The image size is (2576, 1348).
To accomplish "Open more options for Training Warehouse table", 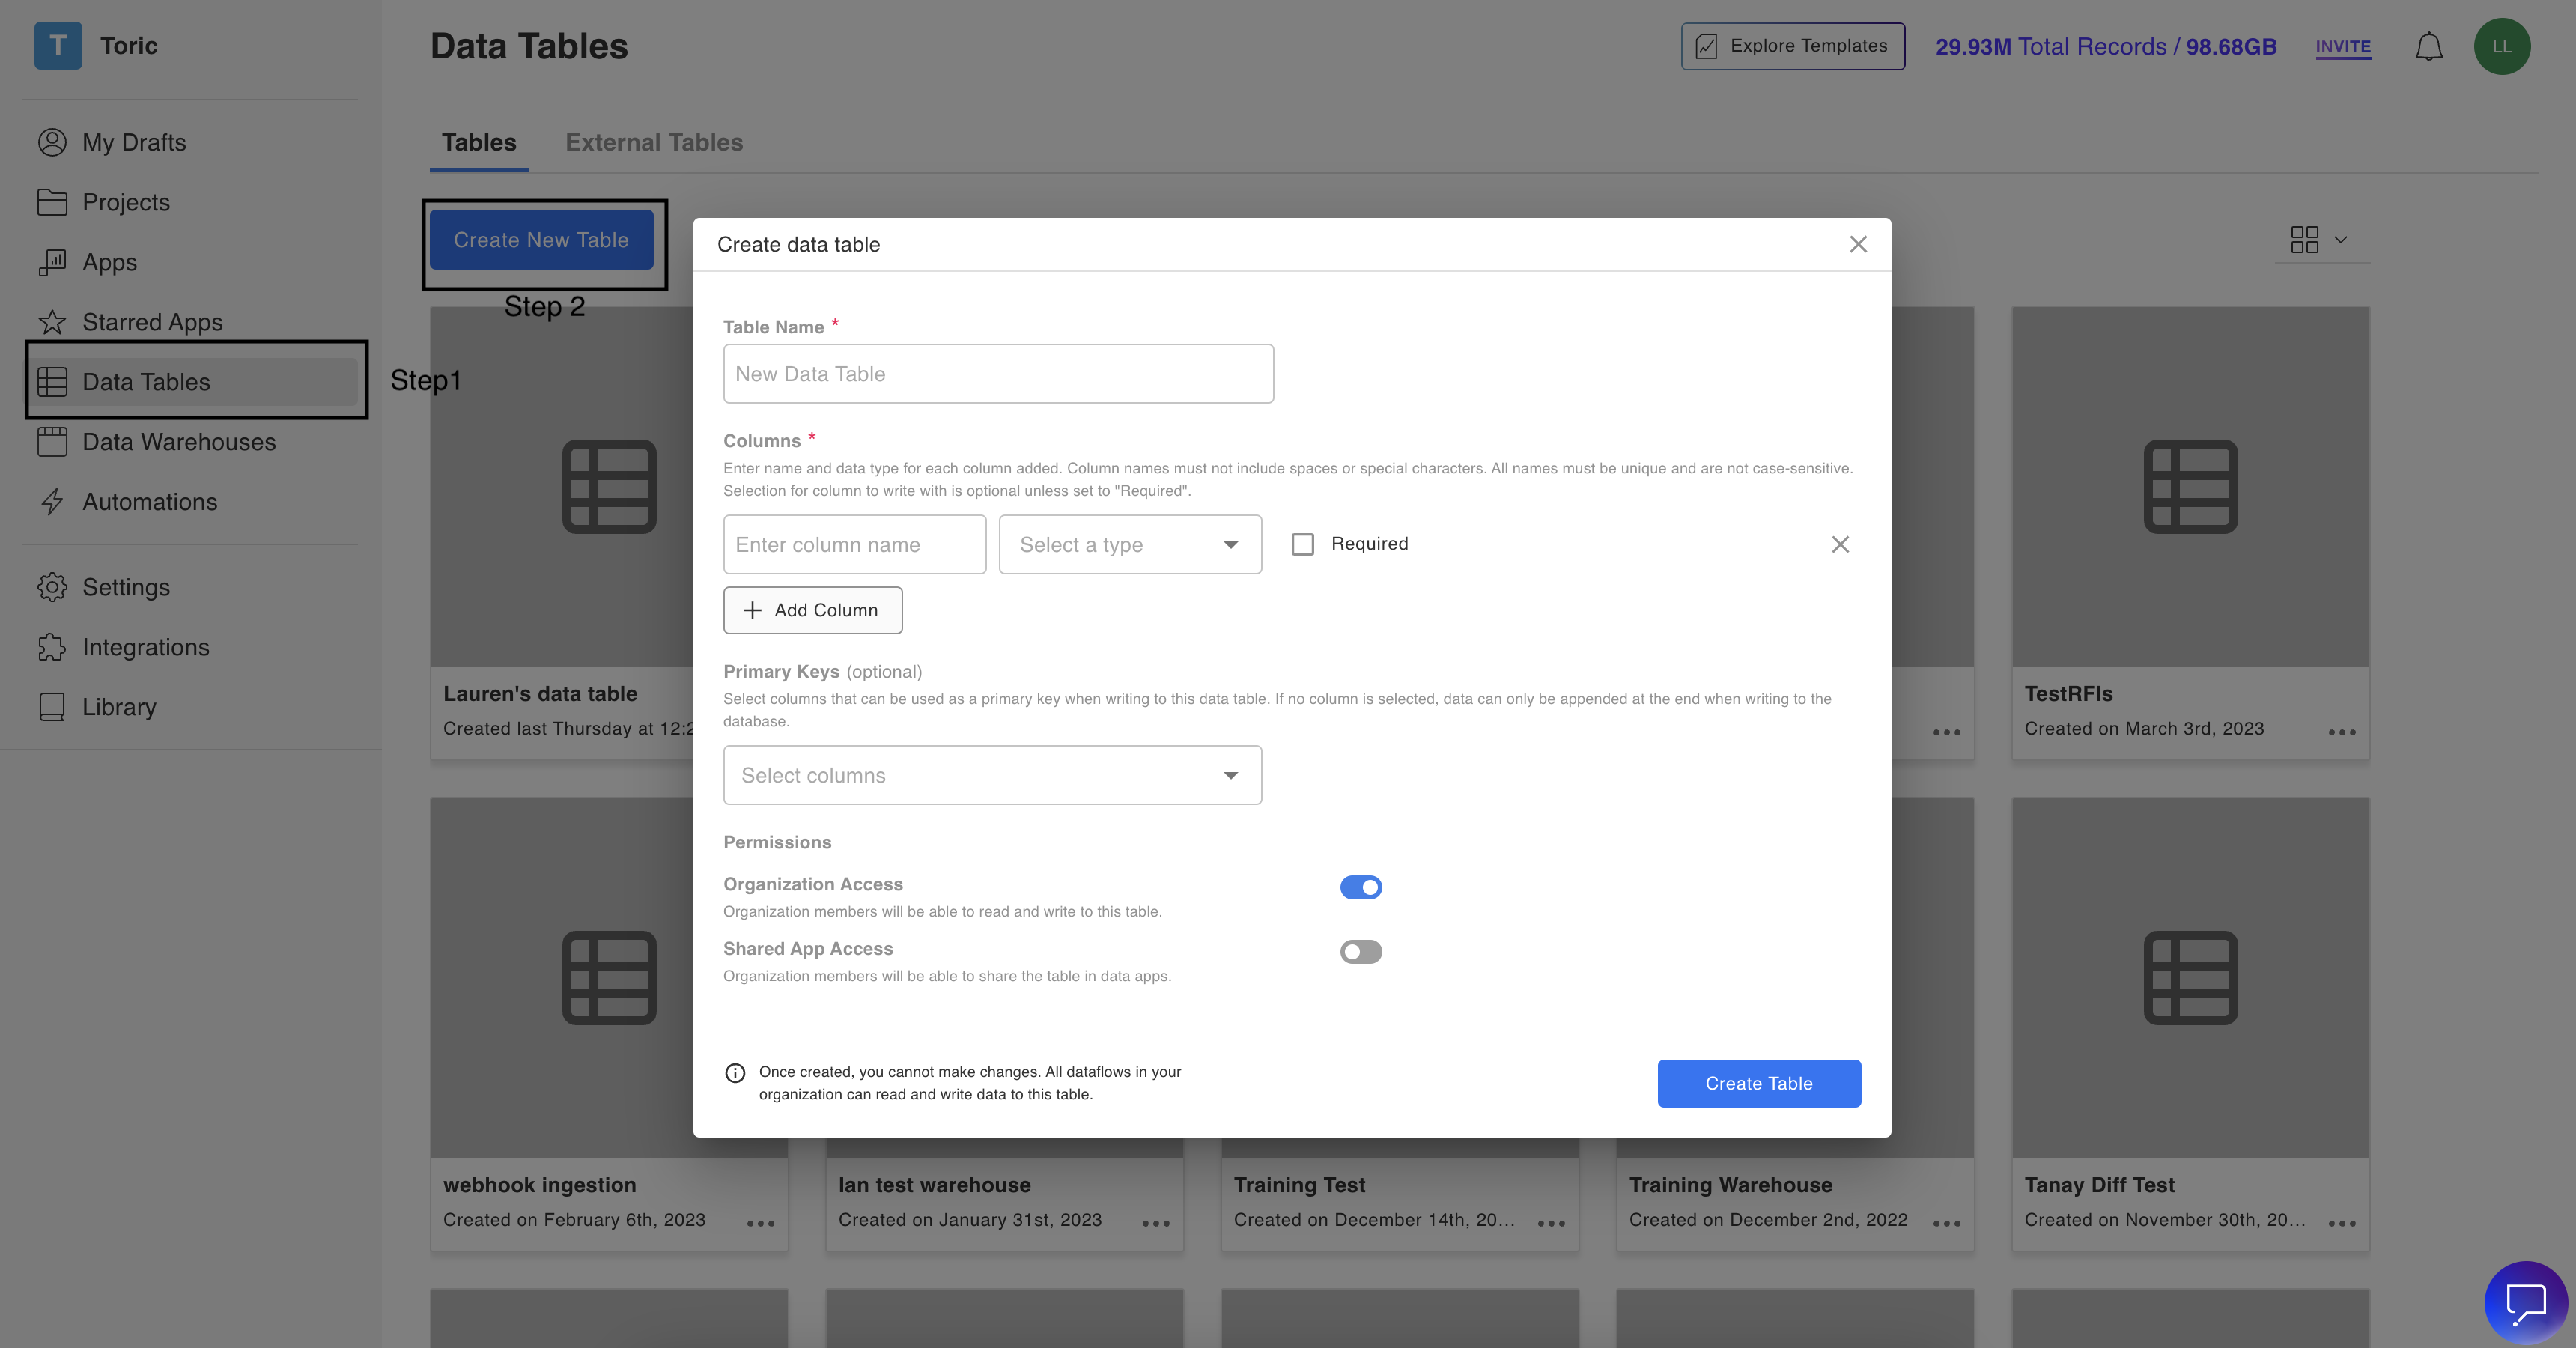I will pyautogui.click(x=1946, y=1223).
